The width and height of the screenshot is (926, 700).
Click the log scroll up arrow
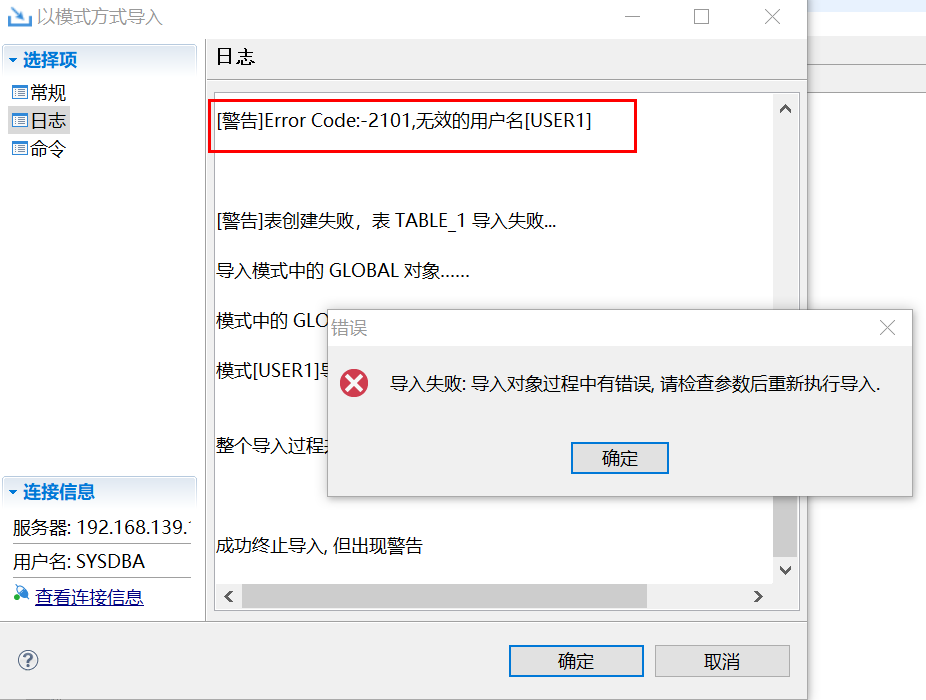click(x=785, y=109)
